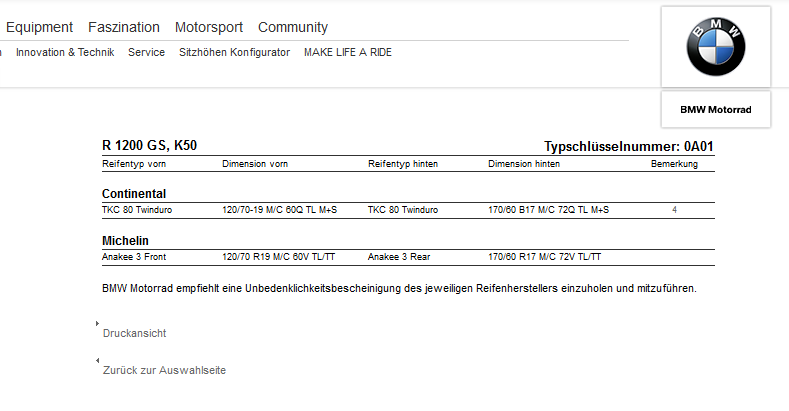Click remark number 4 in Continental row
This screenshot has width=789, height=411.
pyautogui.click(x=675, y=210)
